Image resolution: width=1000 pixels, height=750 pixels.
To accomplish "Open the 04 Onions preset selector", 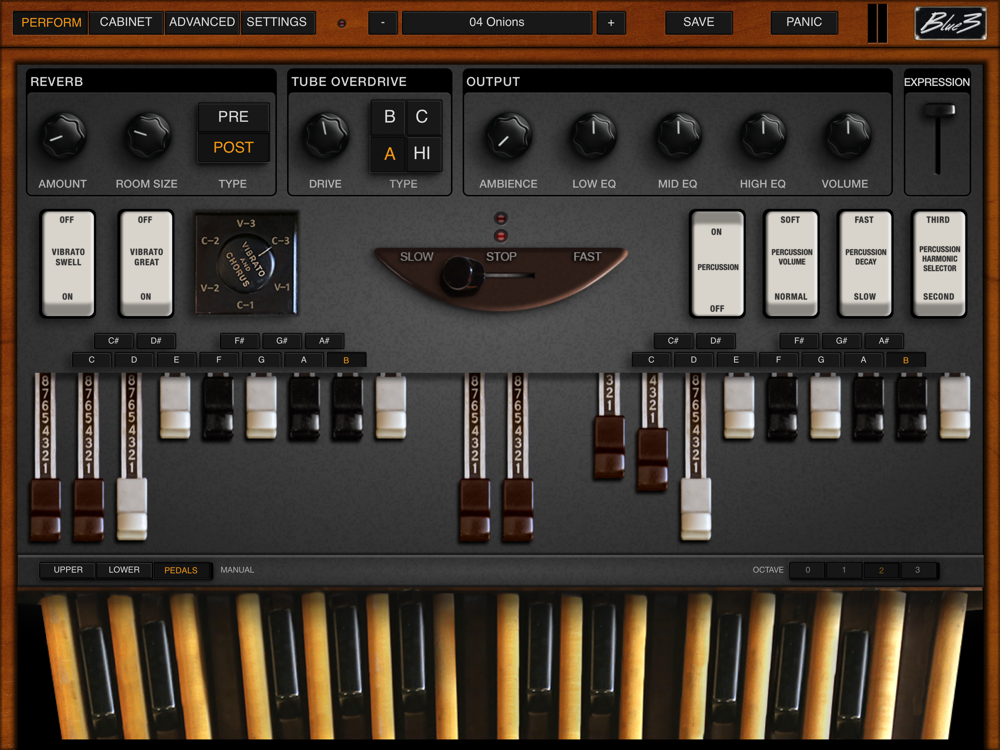I will tap(497, 22).
